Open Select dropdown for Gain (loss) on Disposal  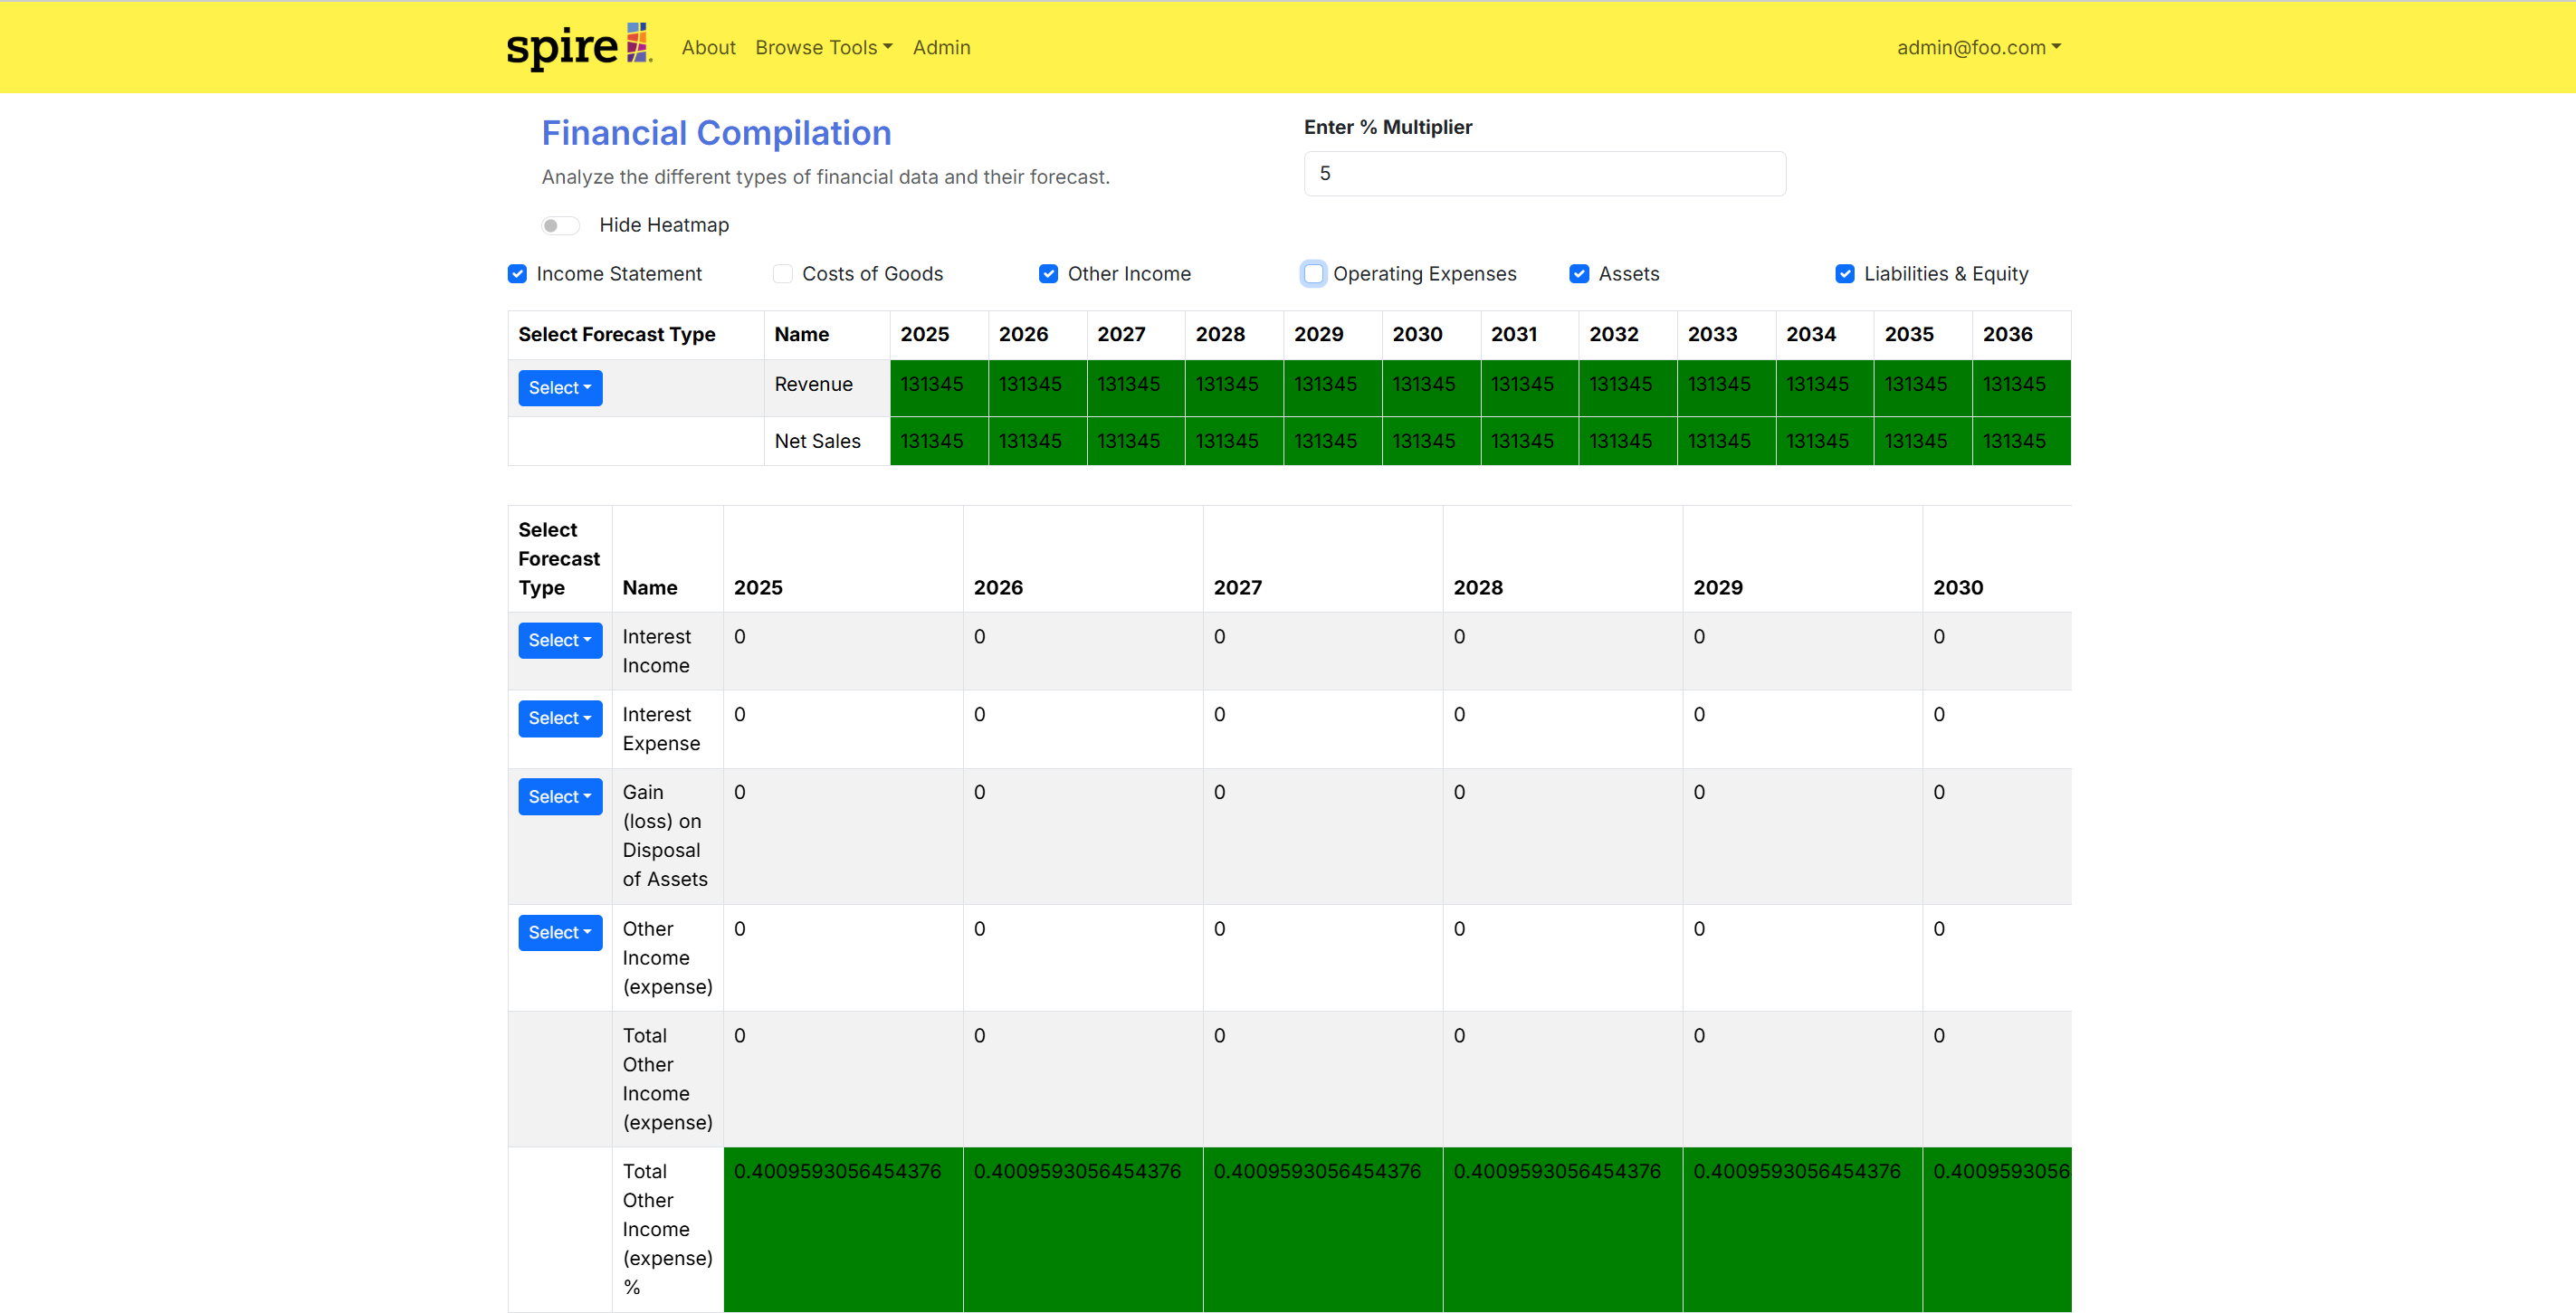tap(560, 797)
